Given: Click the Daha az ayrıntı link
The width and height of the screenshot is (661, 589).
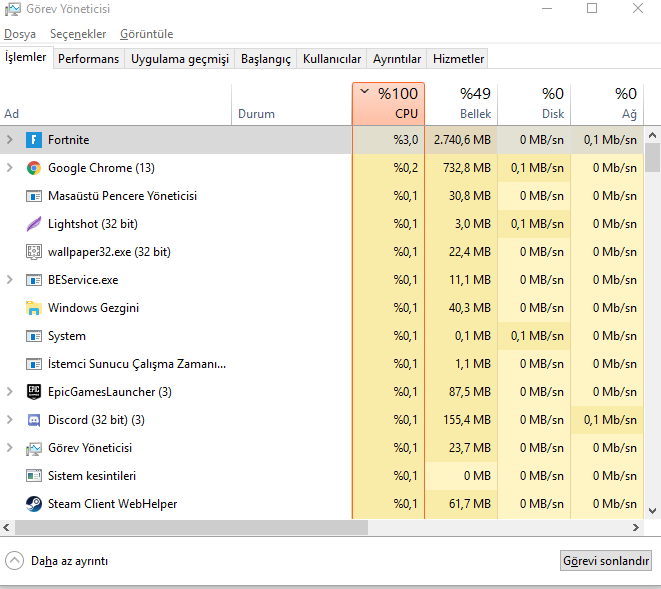Looking at the screenshot, I should coord(70,561).
